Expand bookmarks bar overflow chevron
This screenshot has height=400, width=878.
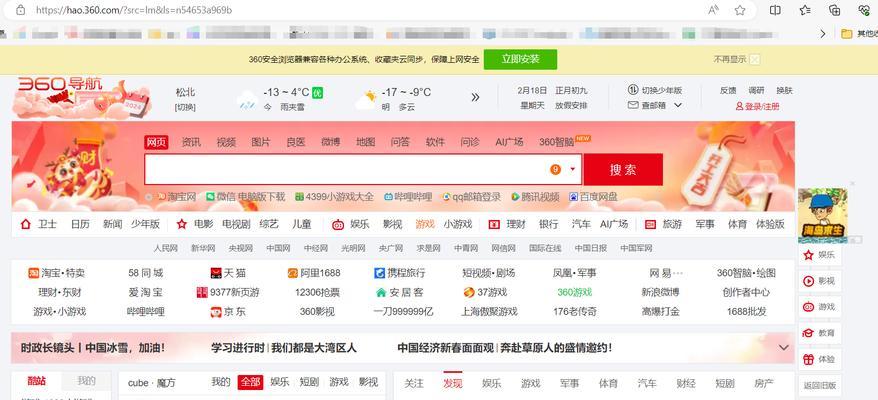tap(823, 34)
